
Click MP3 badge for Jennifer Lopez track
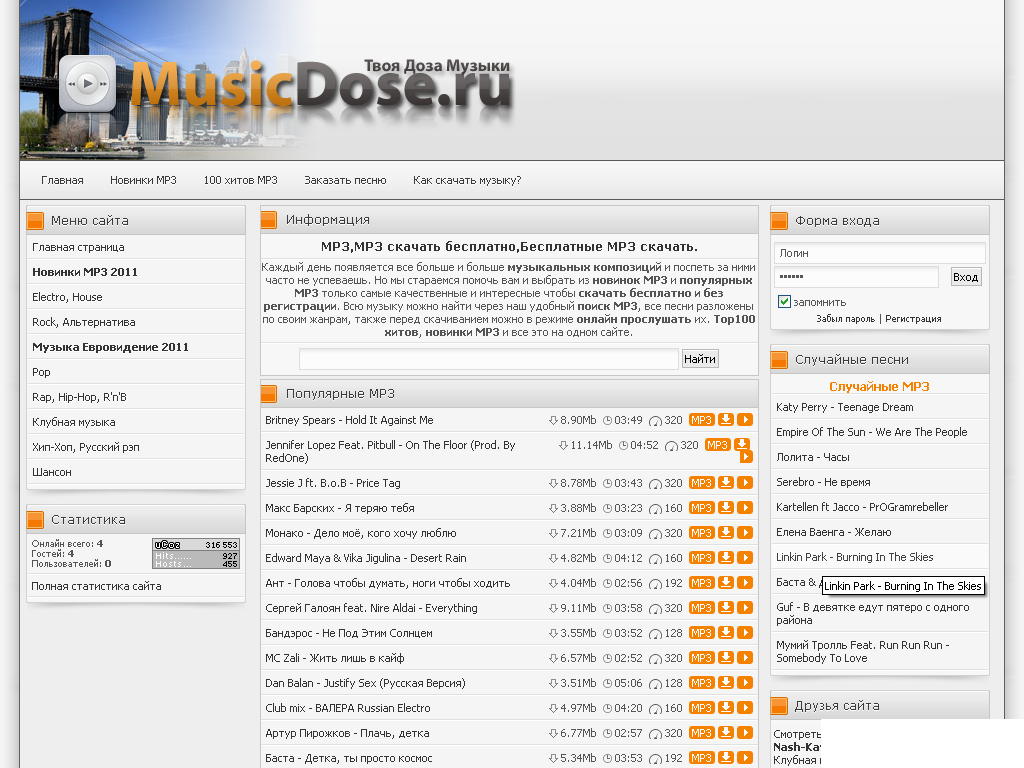717,445
